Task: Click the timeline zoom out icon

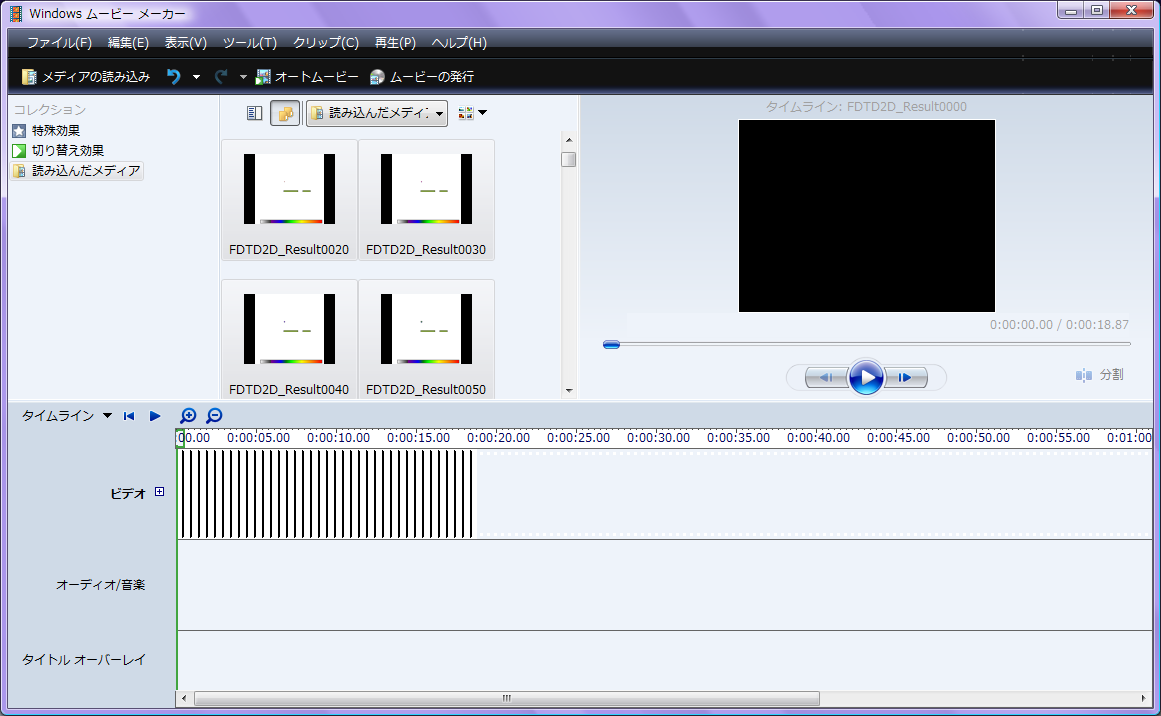Action: pyautogui.click(x=214, y=416)
